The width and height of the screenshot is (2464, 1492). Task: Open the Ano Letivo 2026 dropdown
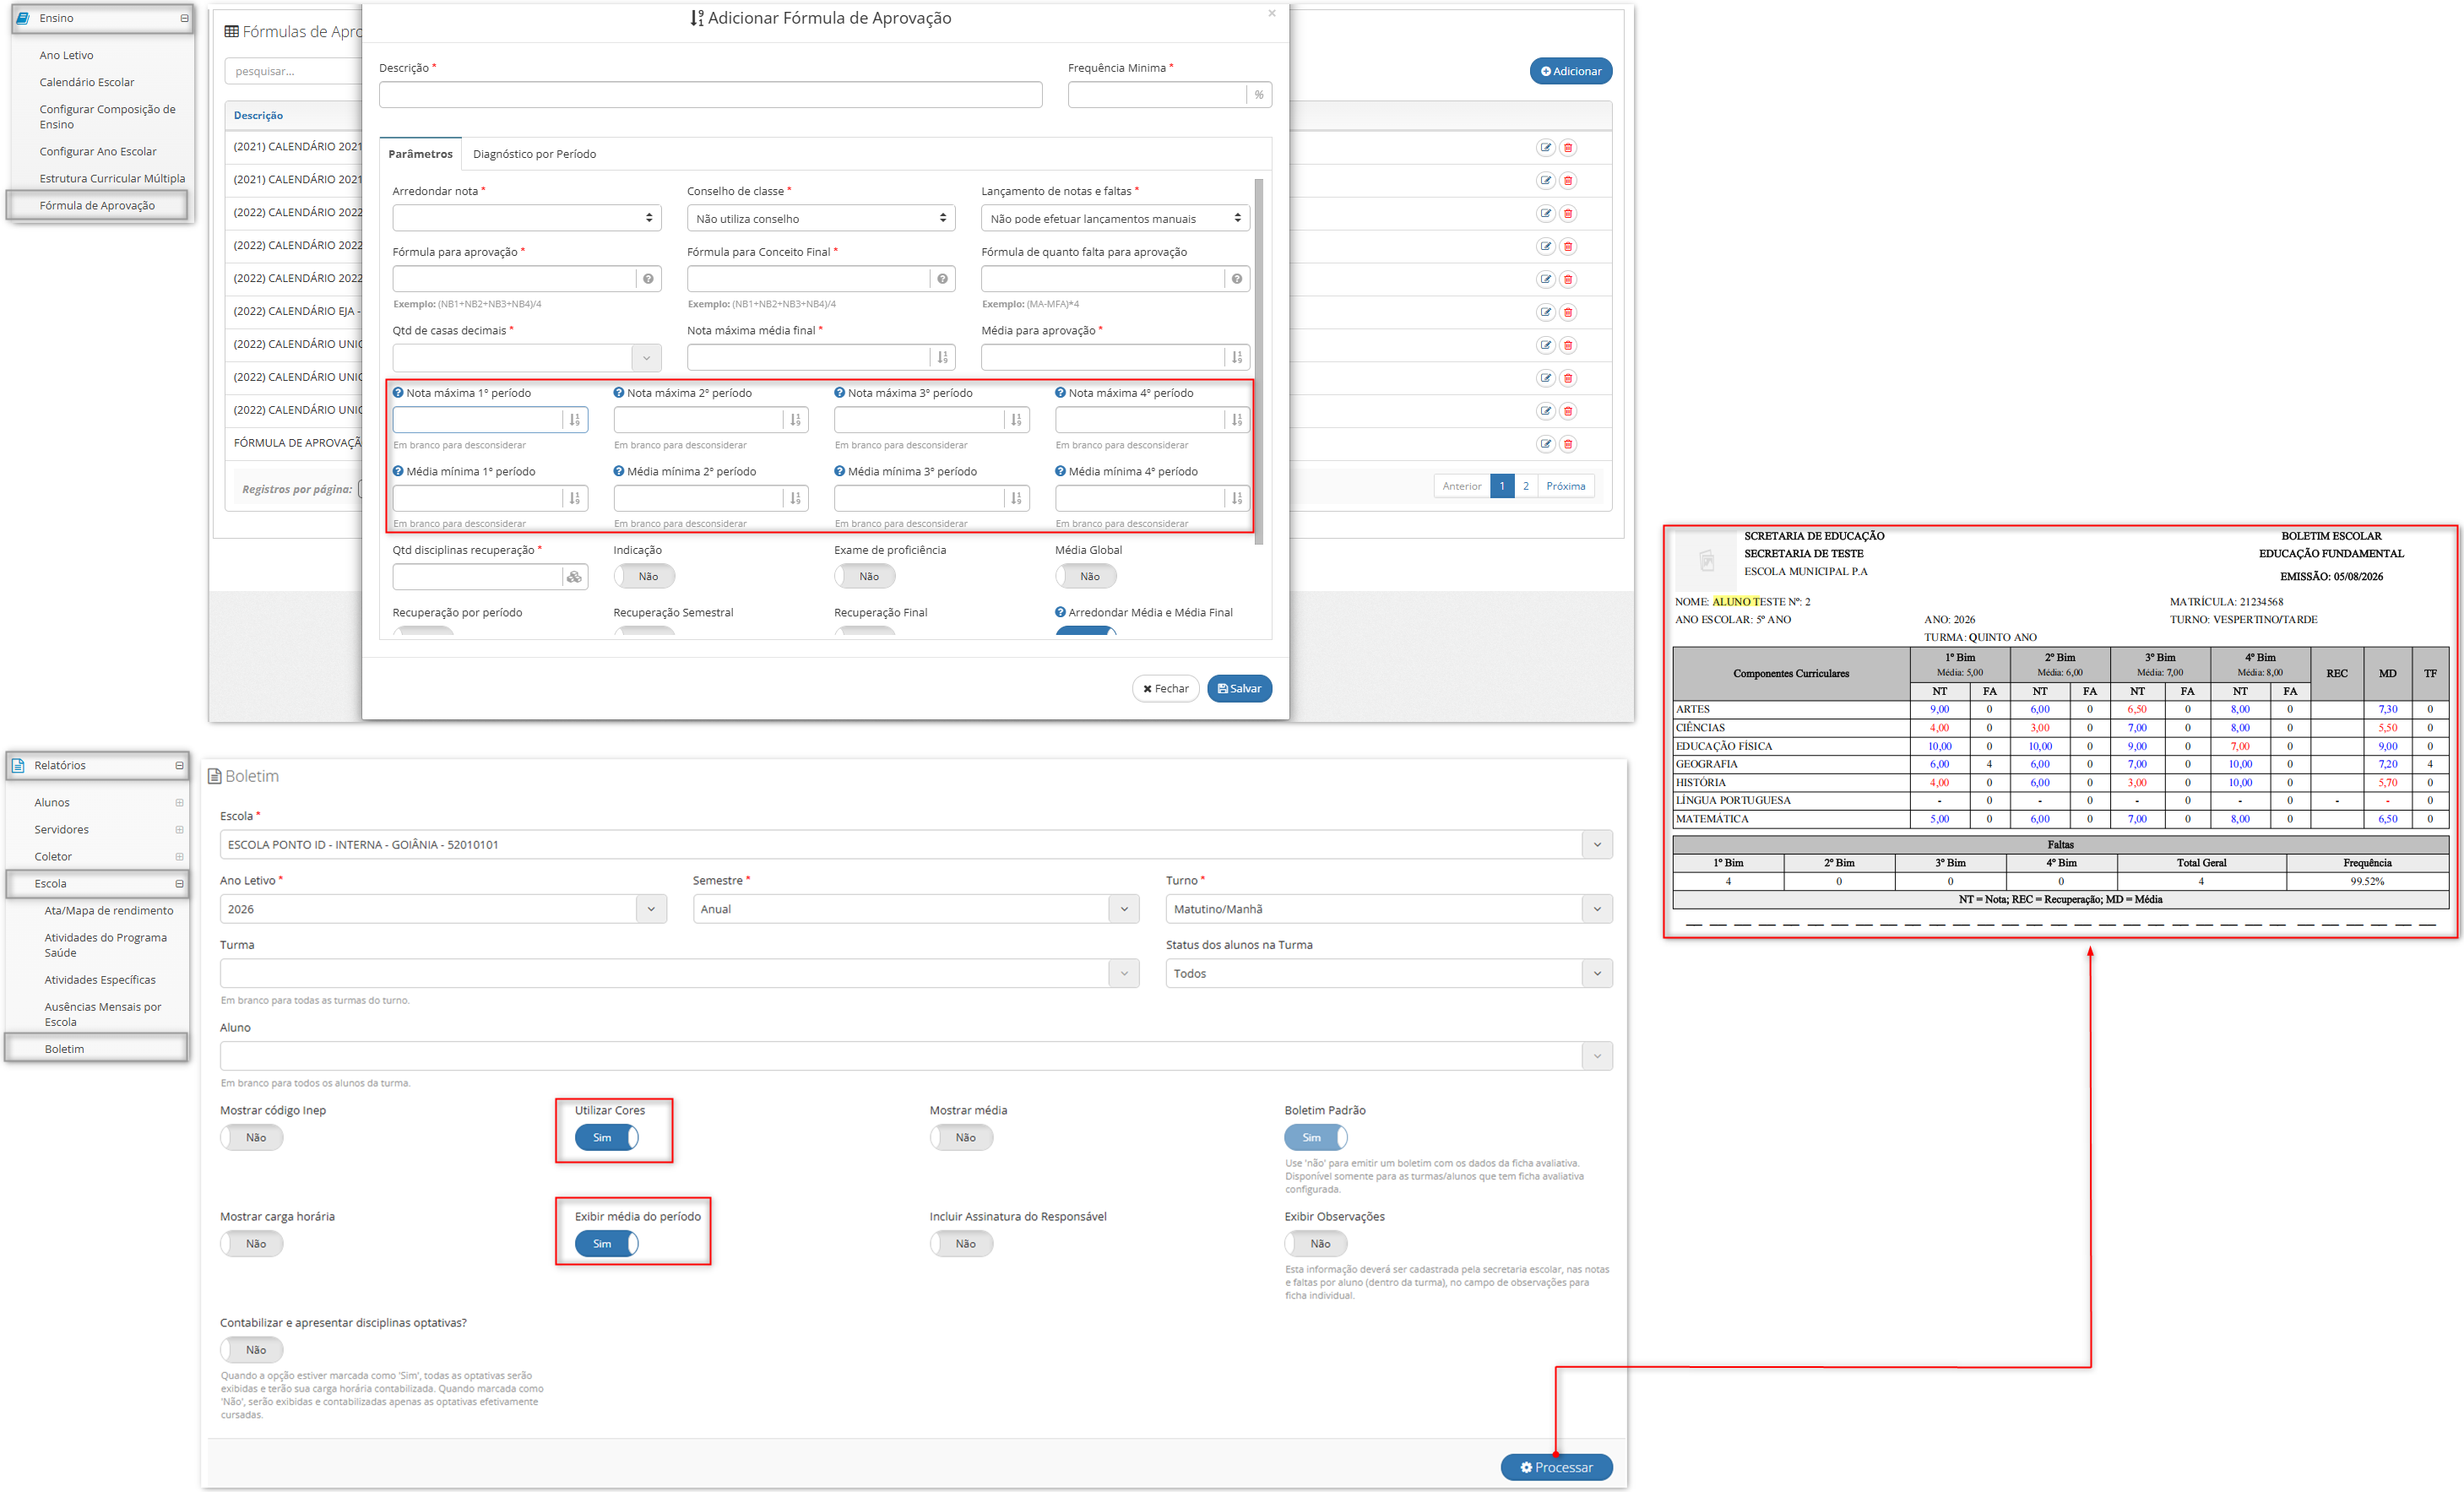tap(443, 909)
